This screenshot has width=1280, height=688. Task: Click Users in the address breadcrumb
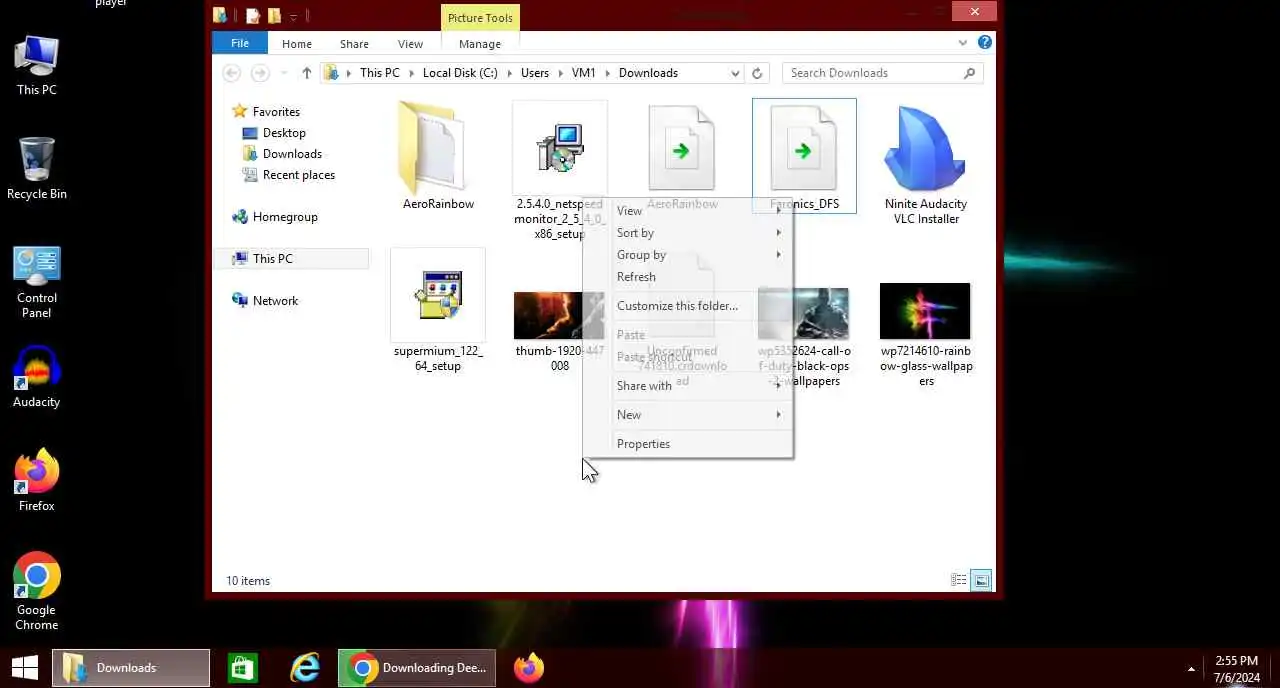(x=535, y=73)
